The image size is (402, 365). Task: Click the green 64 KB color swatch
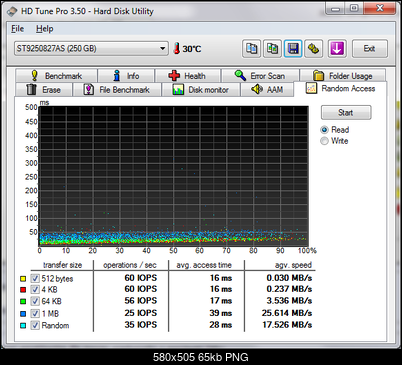pyautogui.click(x=23, y=301)
